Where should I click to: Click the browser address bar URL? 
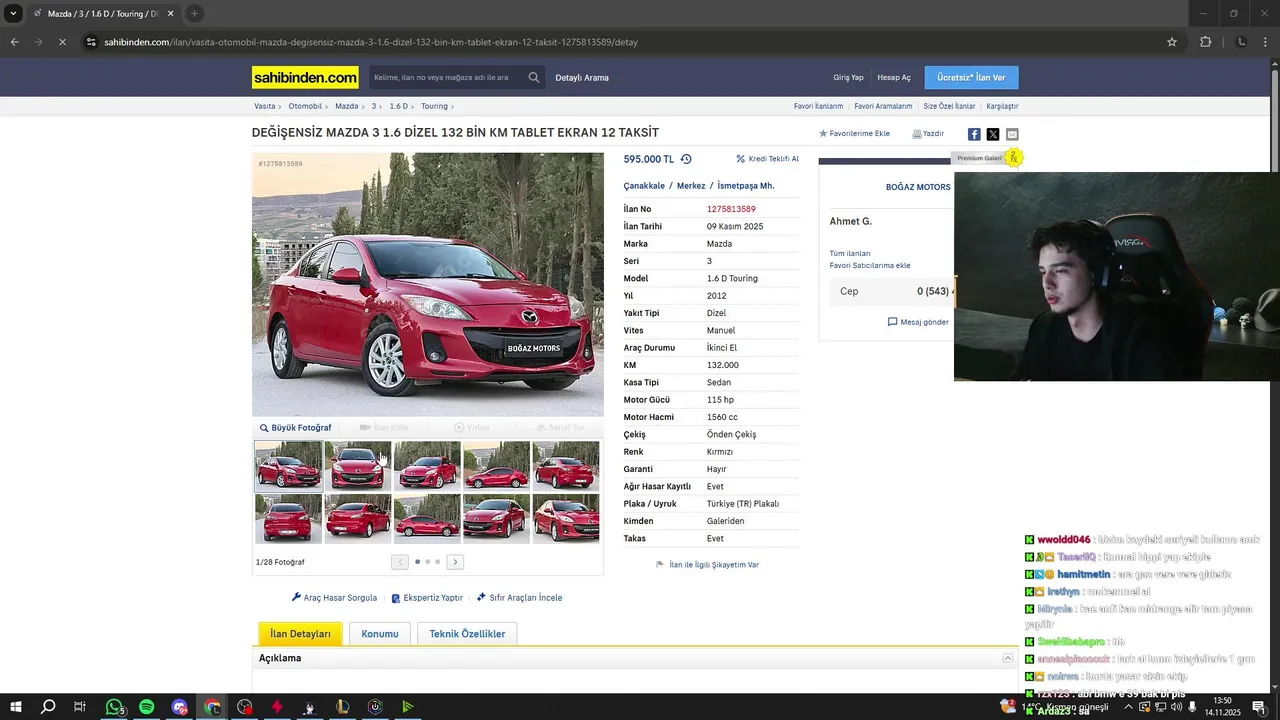pos(370,42)
